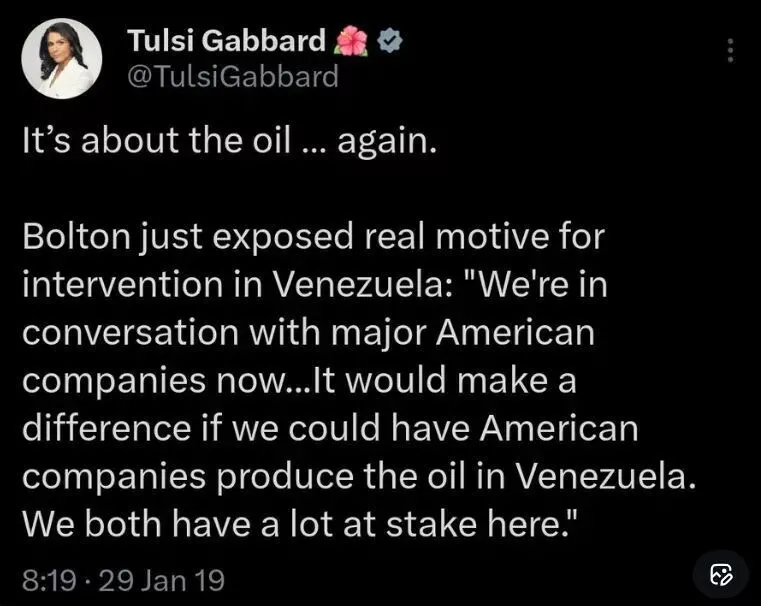
Task: Open the three-dot more options menu
Action: coord(731,51)
